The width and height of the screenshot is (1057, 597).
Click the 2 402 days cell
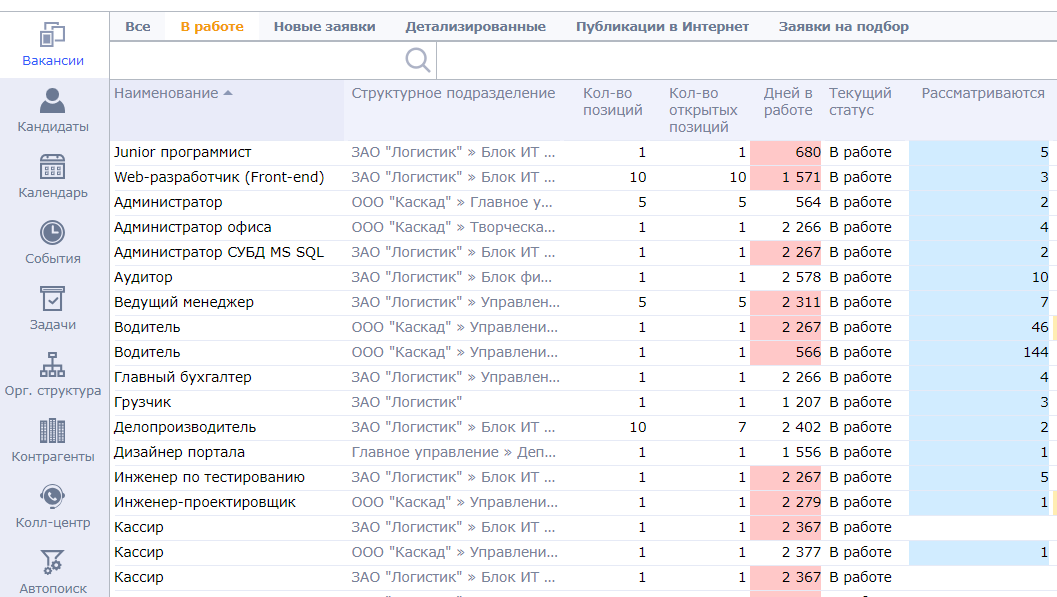[785, 427]
